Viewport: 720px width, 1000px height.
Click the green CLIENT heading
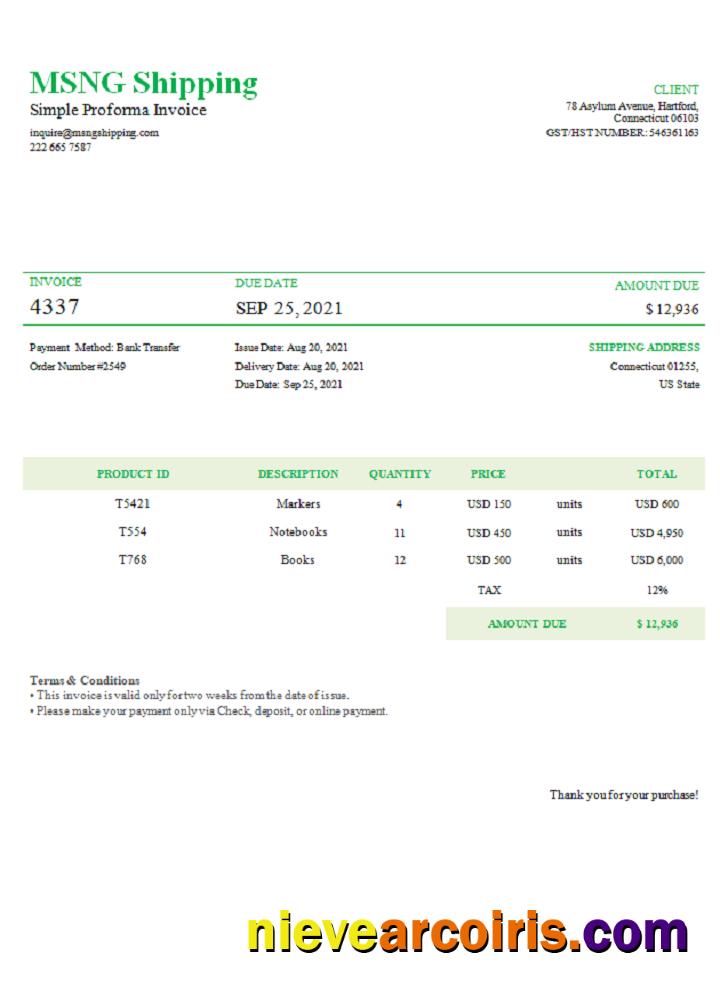pos(676,90)
